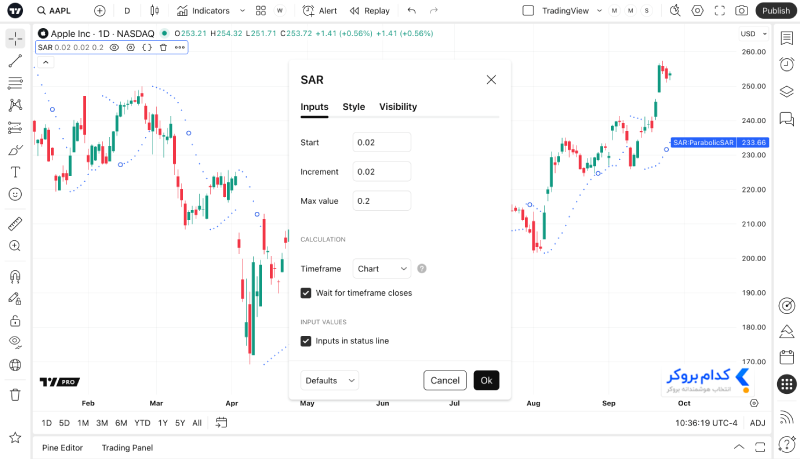Collapse the indicator legend arrow
The height and width of the screenshot is (459, 800).
pyautogui.click(x=45, y=62)
